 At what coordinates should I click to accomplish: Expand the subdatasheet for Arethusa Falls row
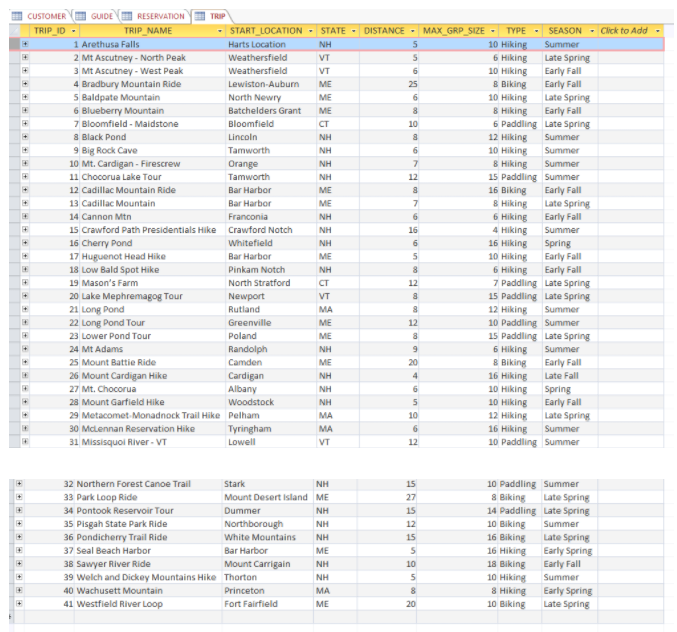[x=25, y=44]
